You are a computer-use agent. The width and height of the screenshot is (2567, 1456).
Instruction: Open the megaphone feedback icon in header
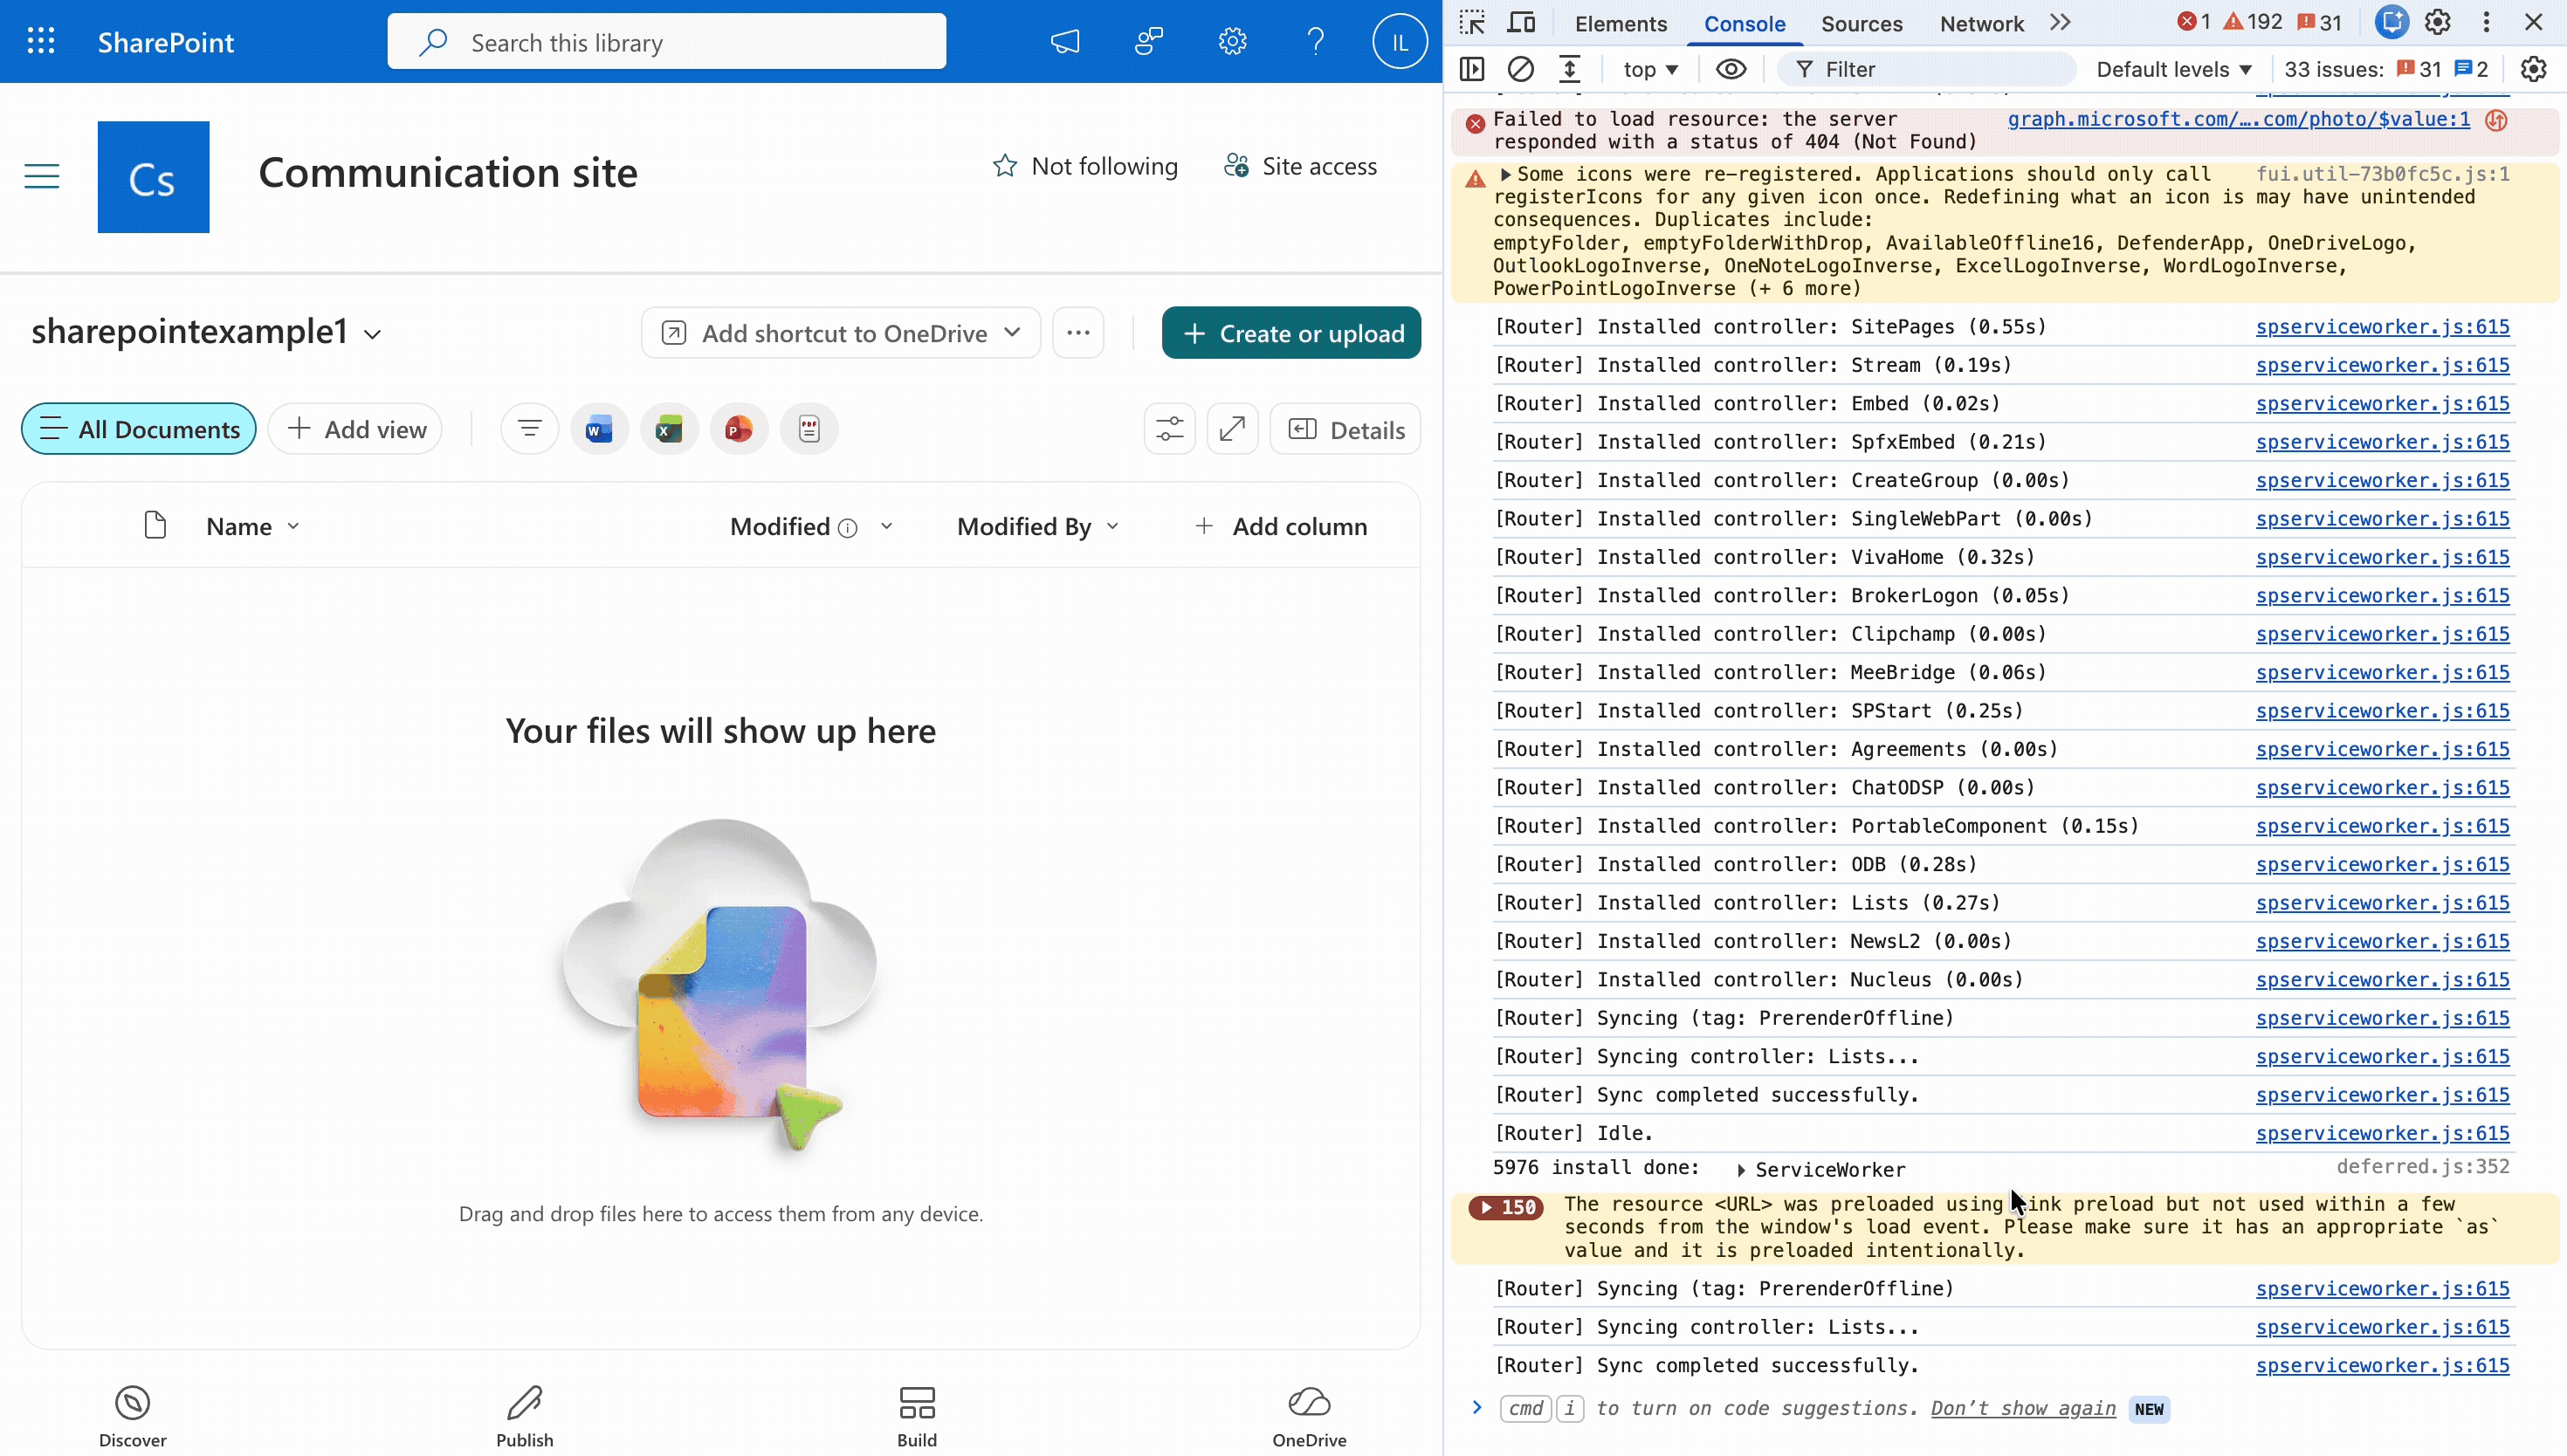point(1065,41)
